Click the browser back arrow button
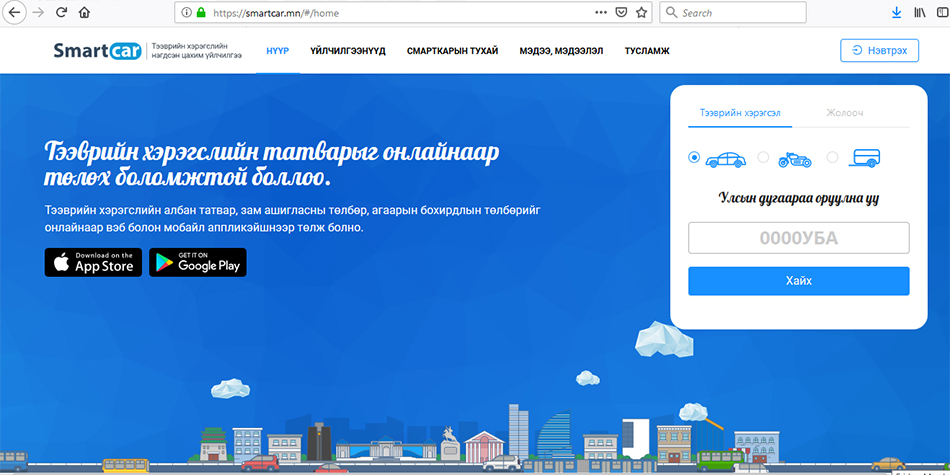The width and height of the screenshot is (950, 475). click(15, 13)
